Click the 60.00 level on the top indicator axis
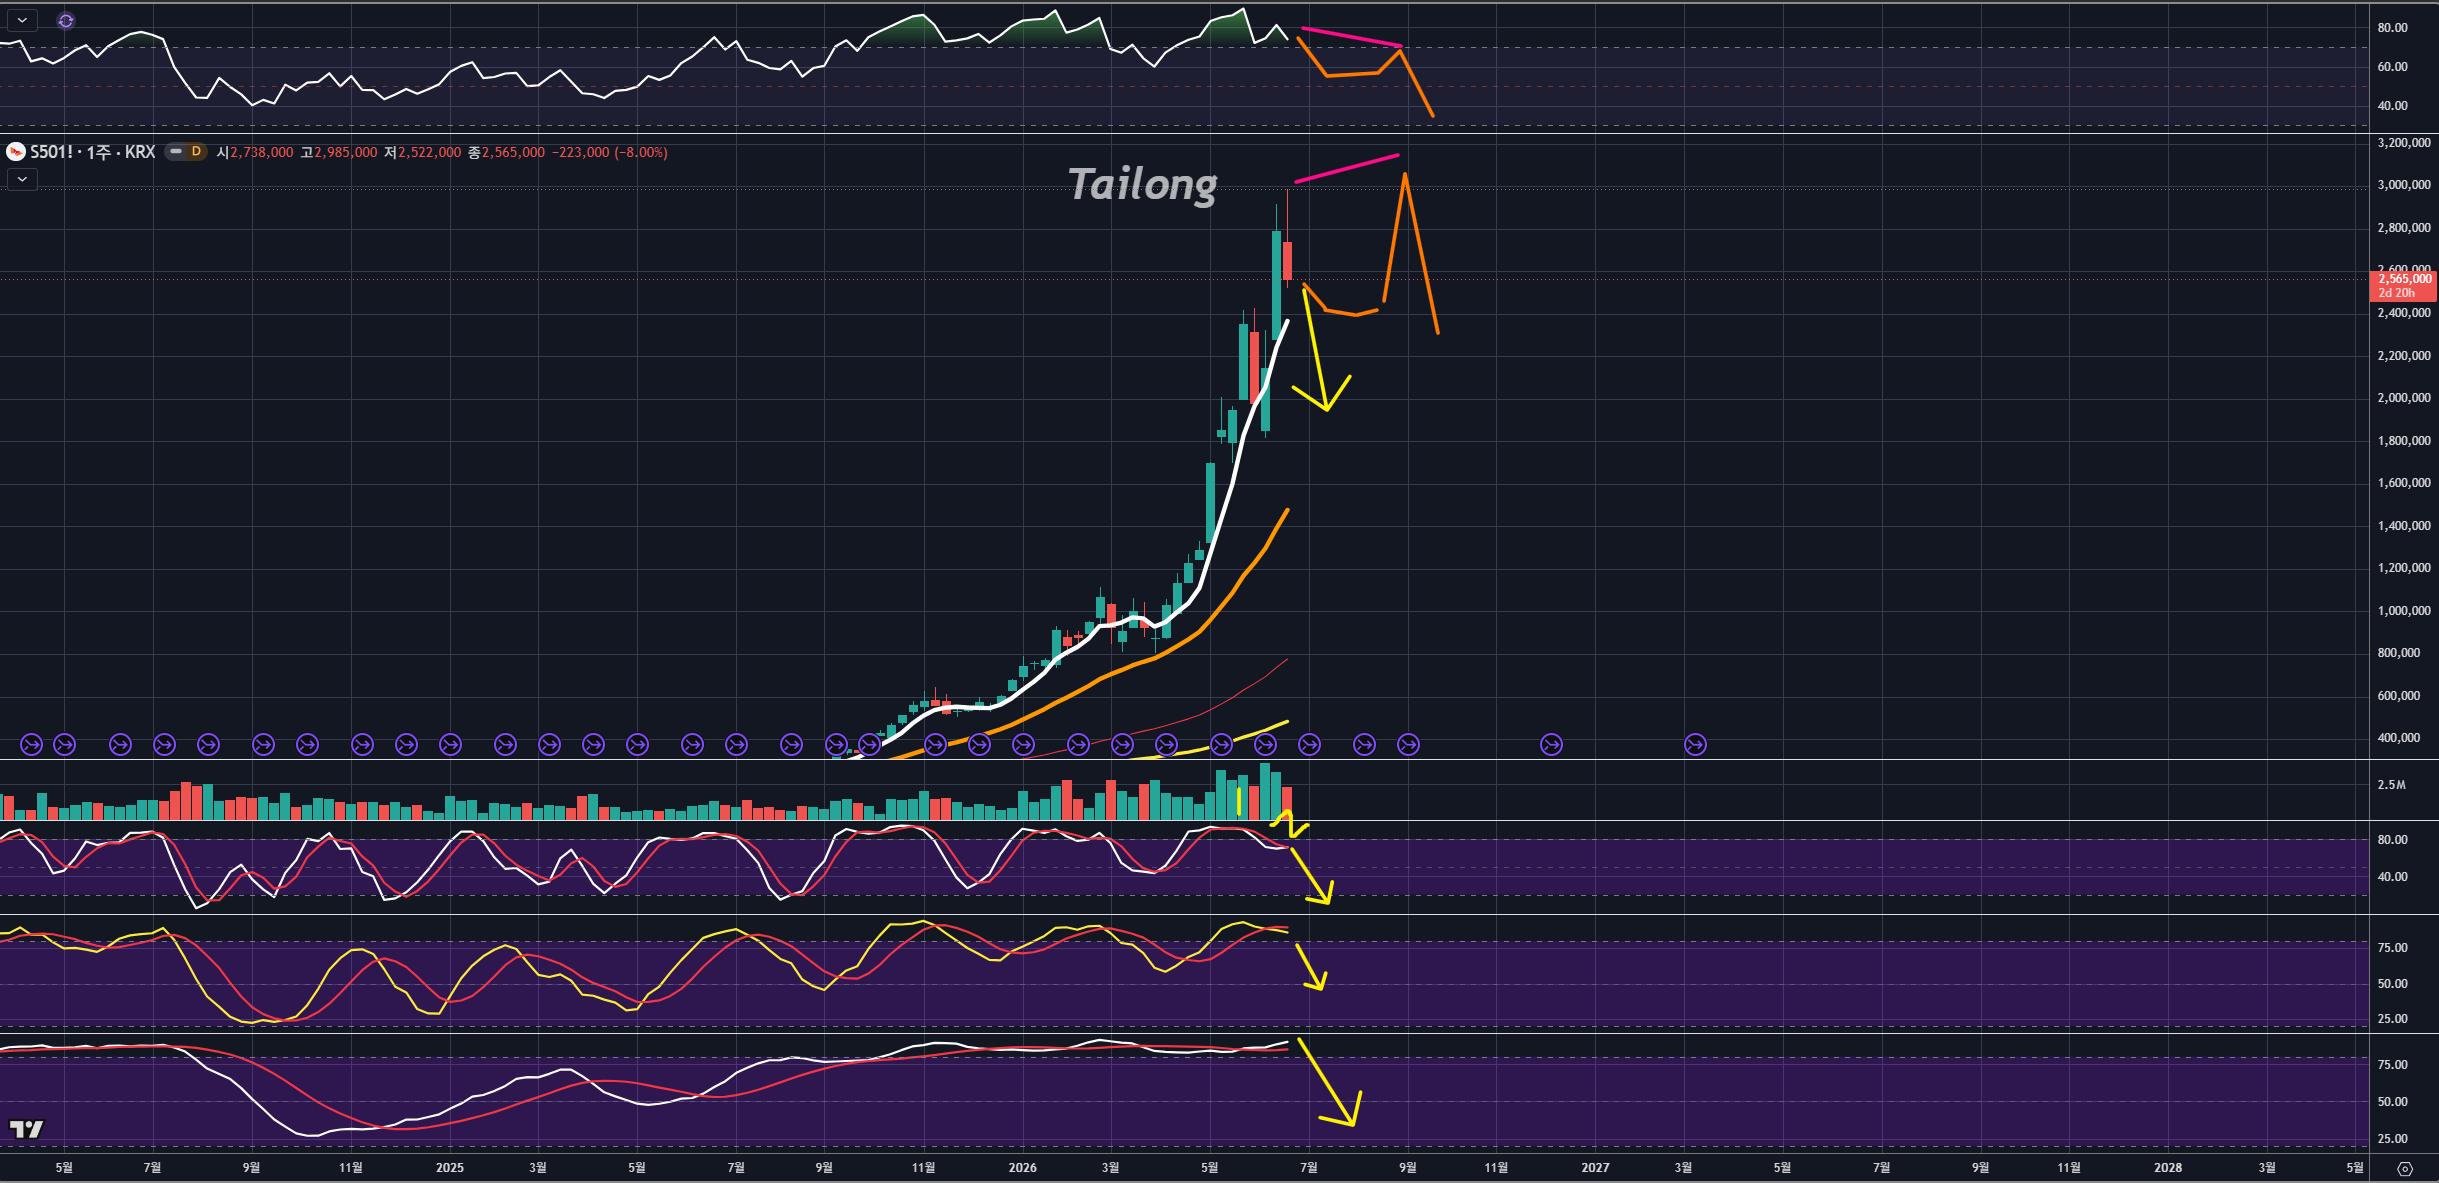The width and height of the screenshot is (2439, 1183). pos(2393,67)
